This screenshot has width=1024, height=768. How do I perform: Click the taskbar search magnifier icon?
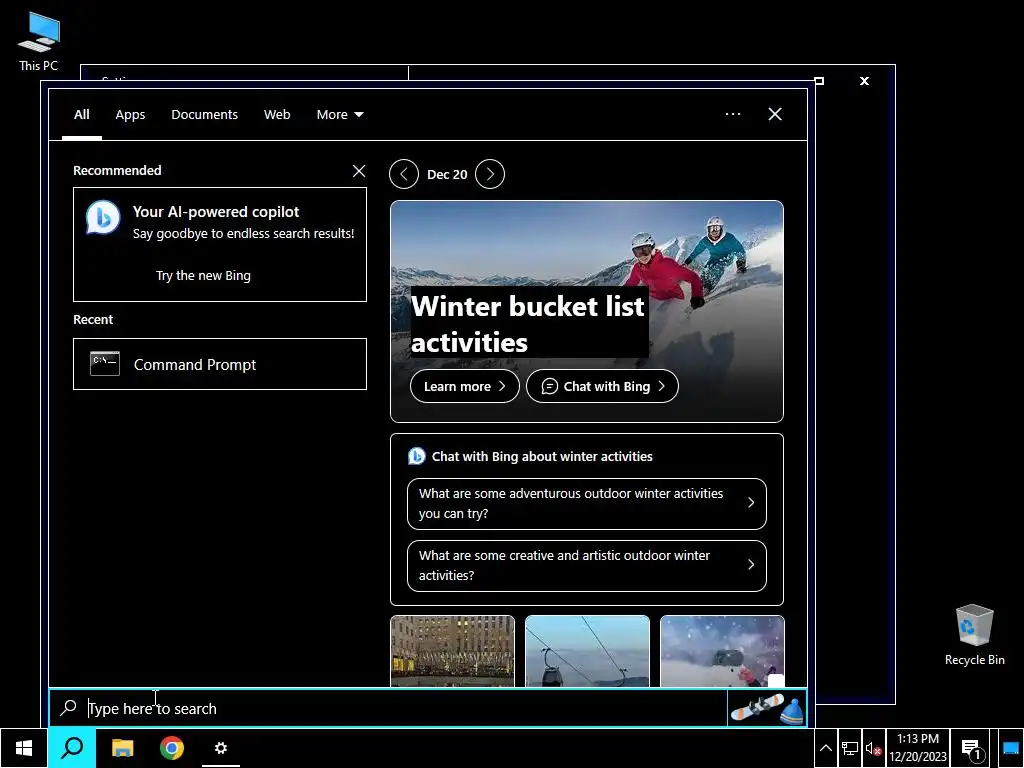coord(72,748)
